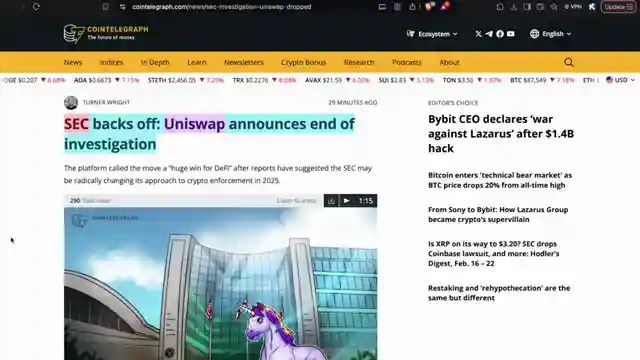This screenshot has height=360, width=640.
Task: Click the search magnifier icon
Action: tap(569, 62)
